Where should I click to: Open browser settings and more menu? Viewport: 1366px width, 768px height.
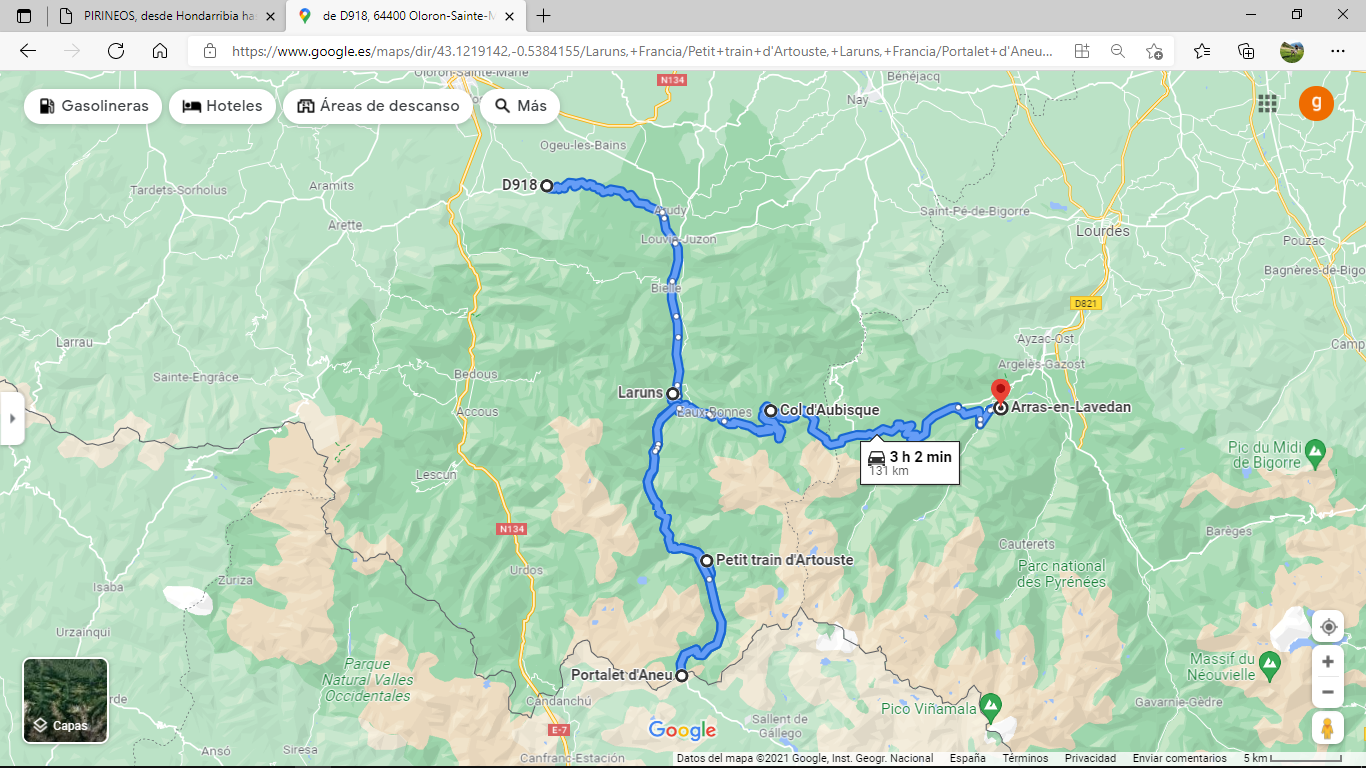click(x=1338, y=51)
